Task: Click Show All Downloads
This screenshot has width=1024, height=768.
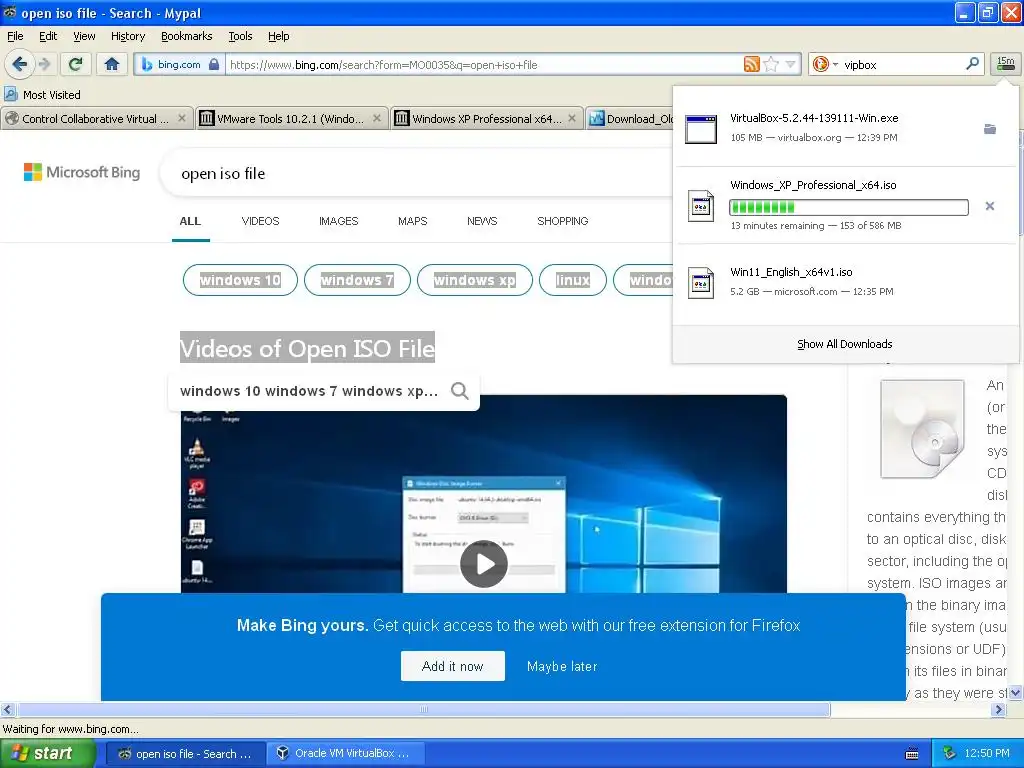Action: point(844,344)
